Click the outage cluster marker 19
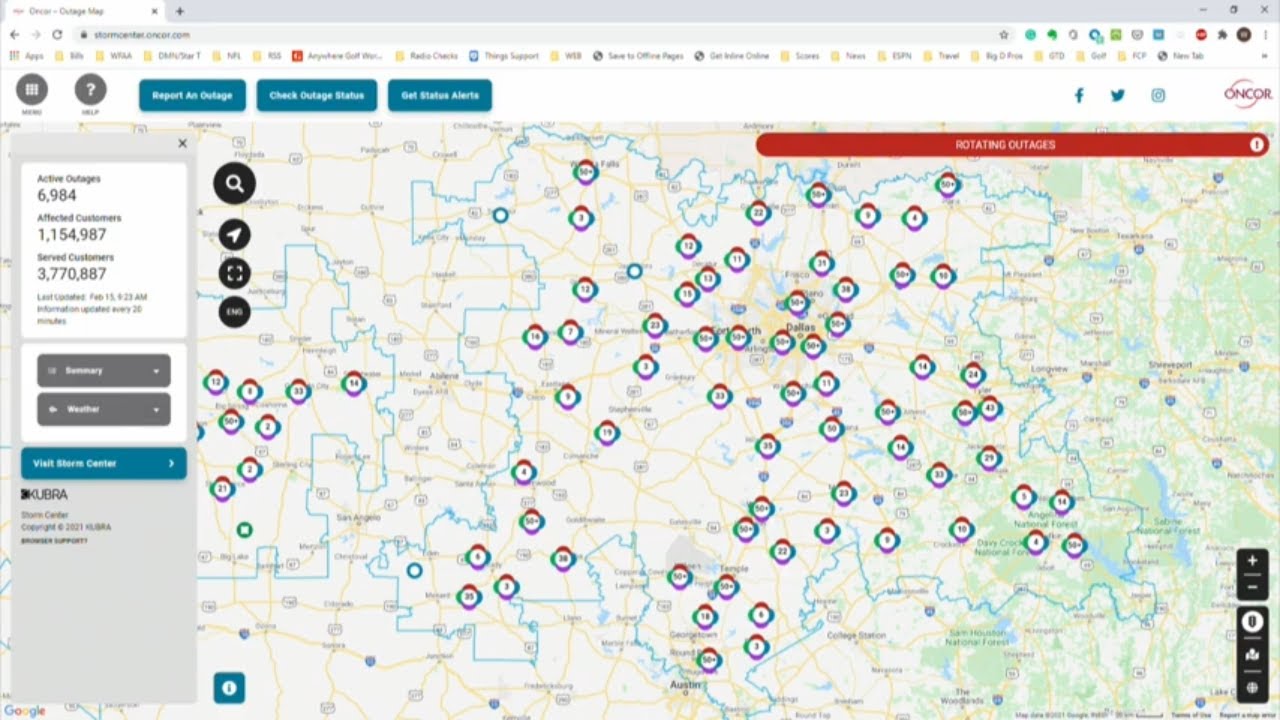This screenshot has width=1280, height=720. [x=606, y=433]
